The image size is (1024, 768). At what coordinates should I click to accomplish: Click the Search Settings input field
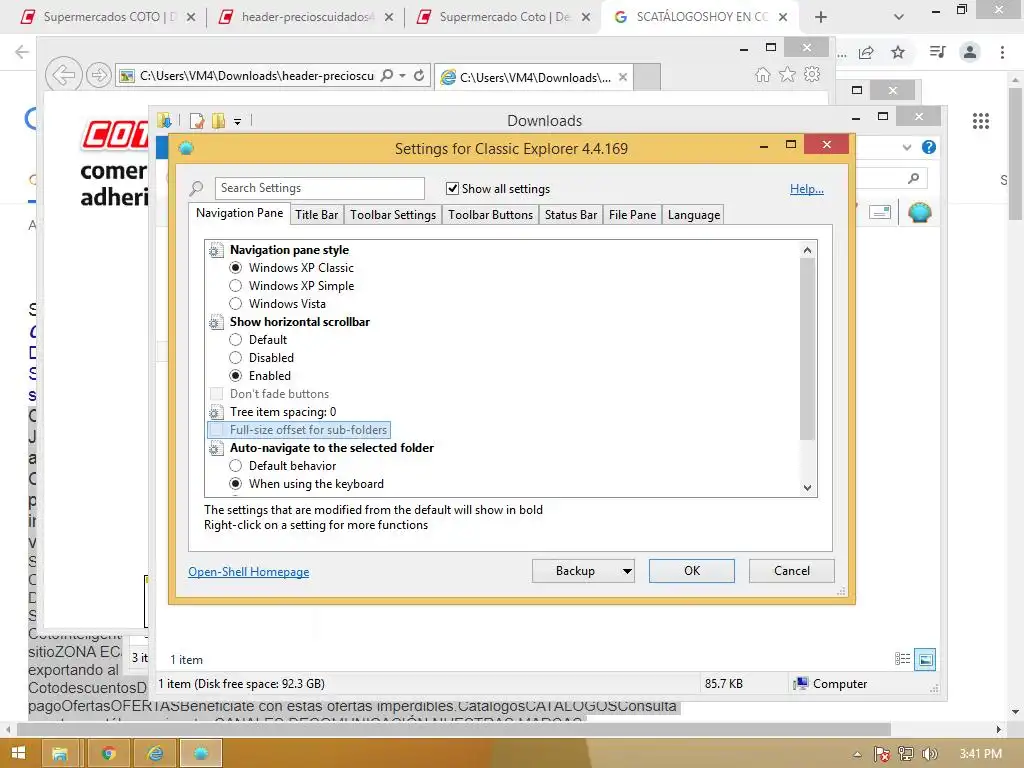[319, 188]
